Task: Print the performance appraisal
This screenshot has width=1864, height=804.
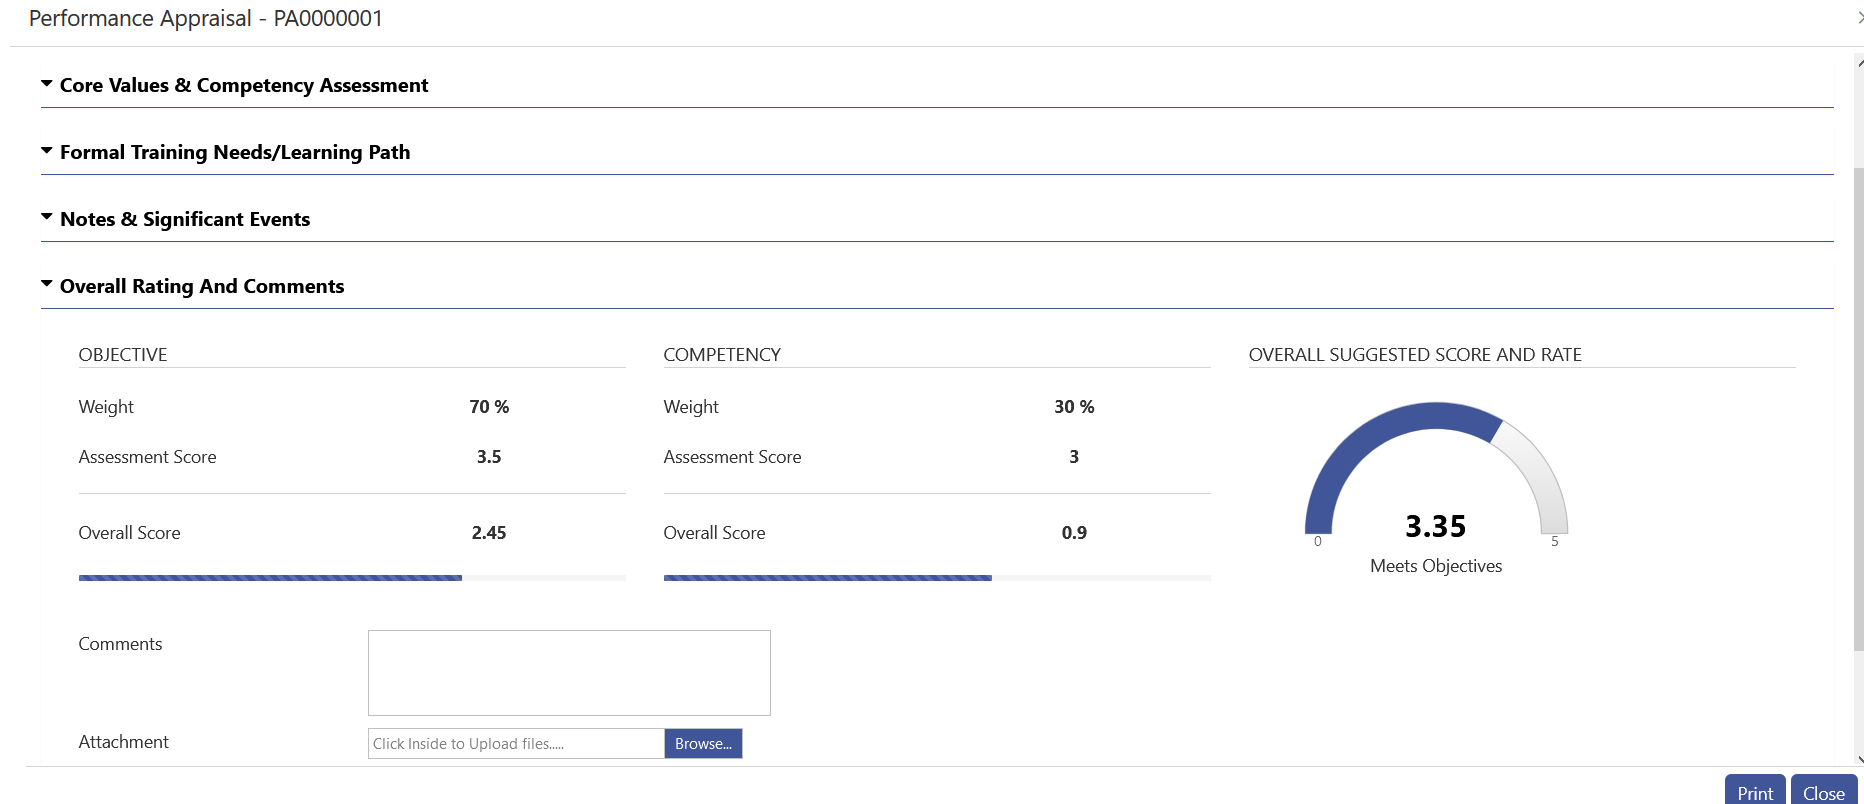Action: coord(1754,792)
